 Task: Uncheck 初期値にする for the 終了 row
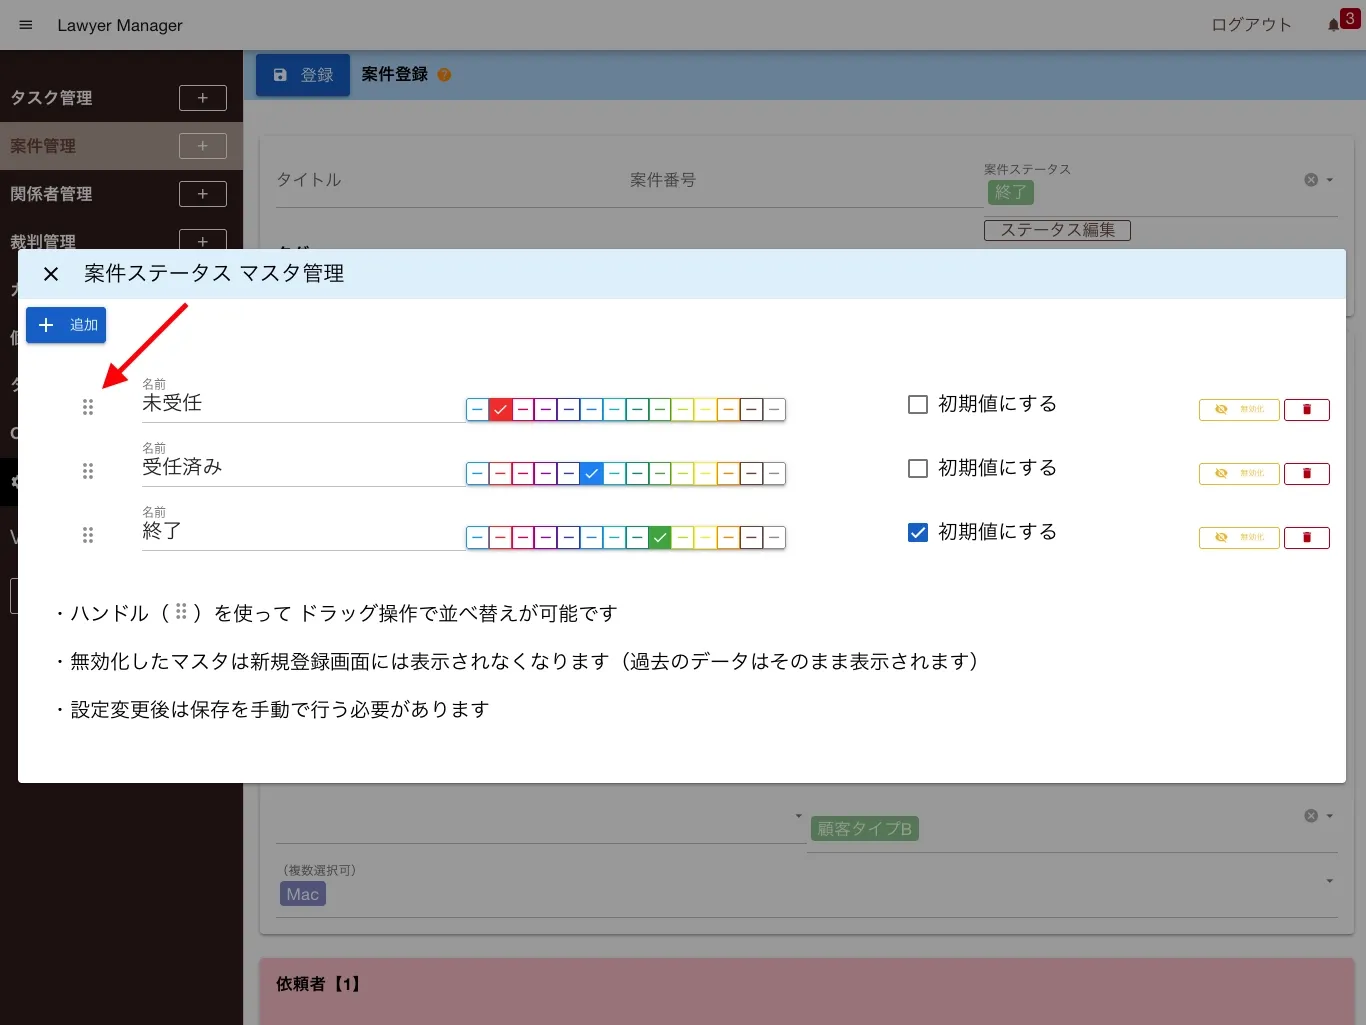[x=918, y=532]
